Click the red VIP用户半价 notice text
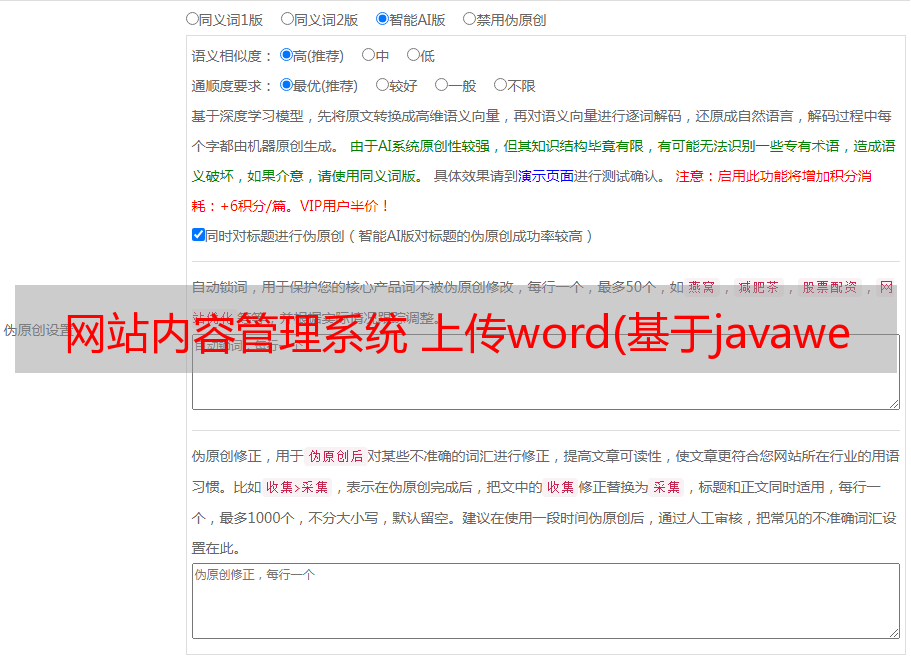The height and width of the screenshot is (658, 911). pos(345,206)
